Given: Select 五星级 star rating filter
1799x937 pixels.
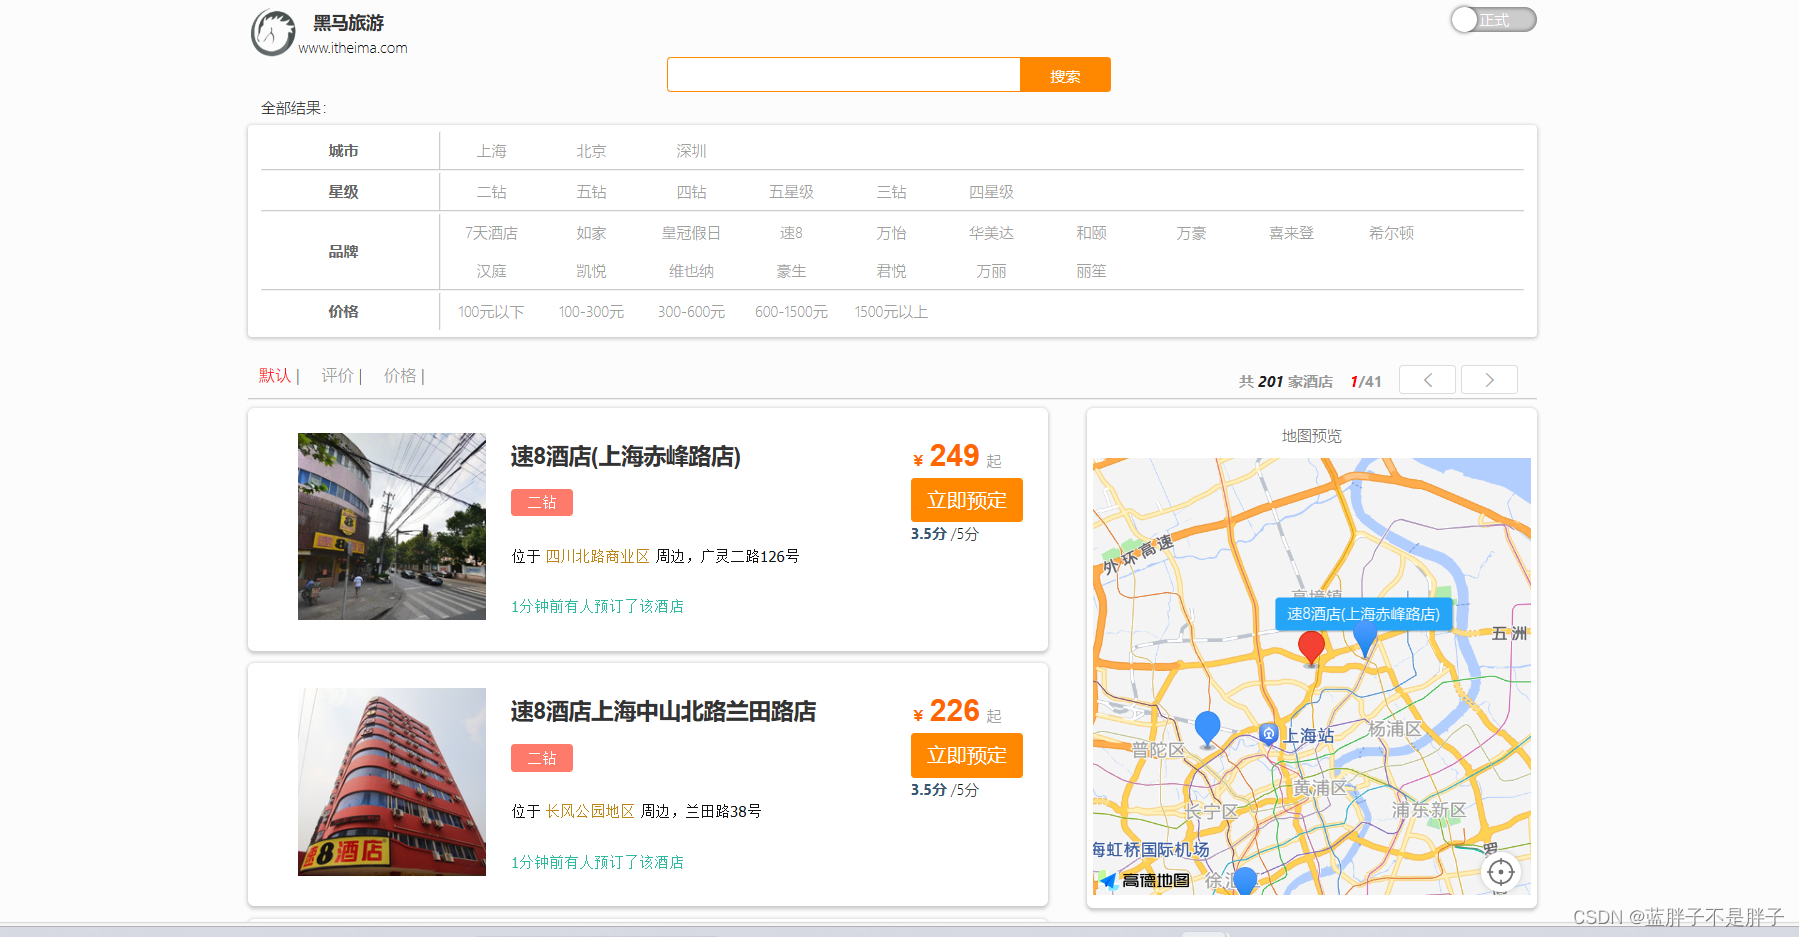Looking at the screenshot, I should 791,192.
